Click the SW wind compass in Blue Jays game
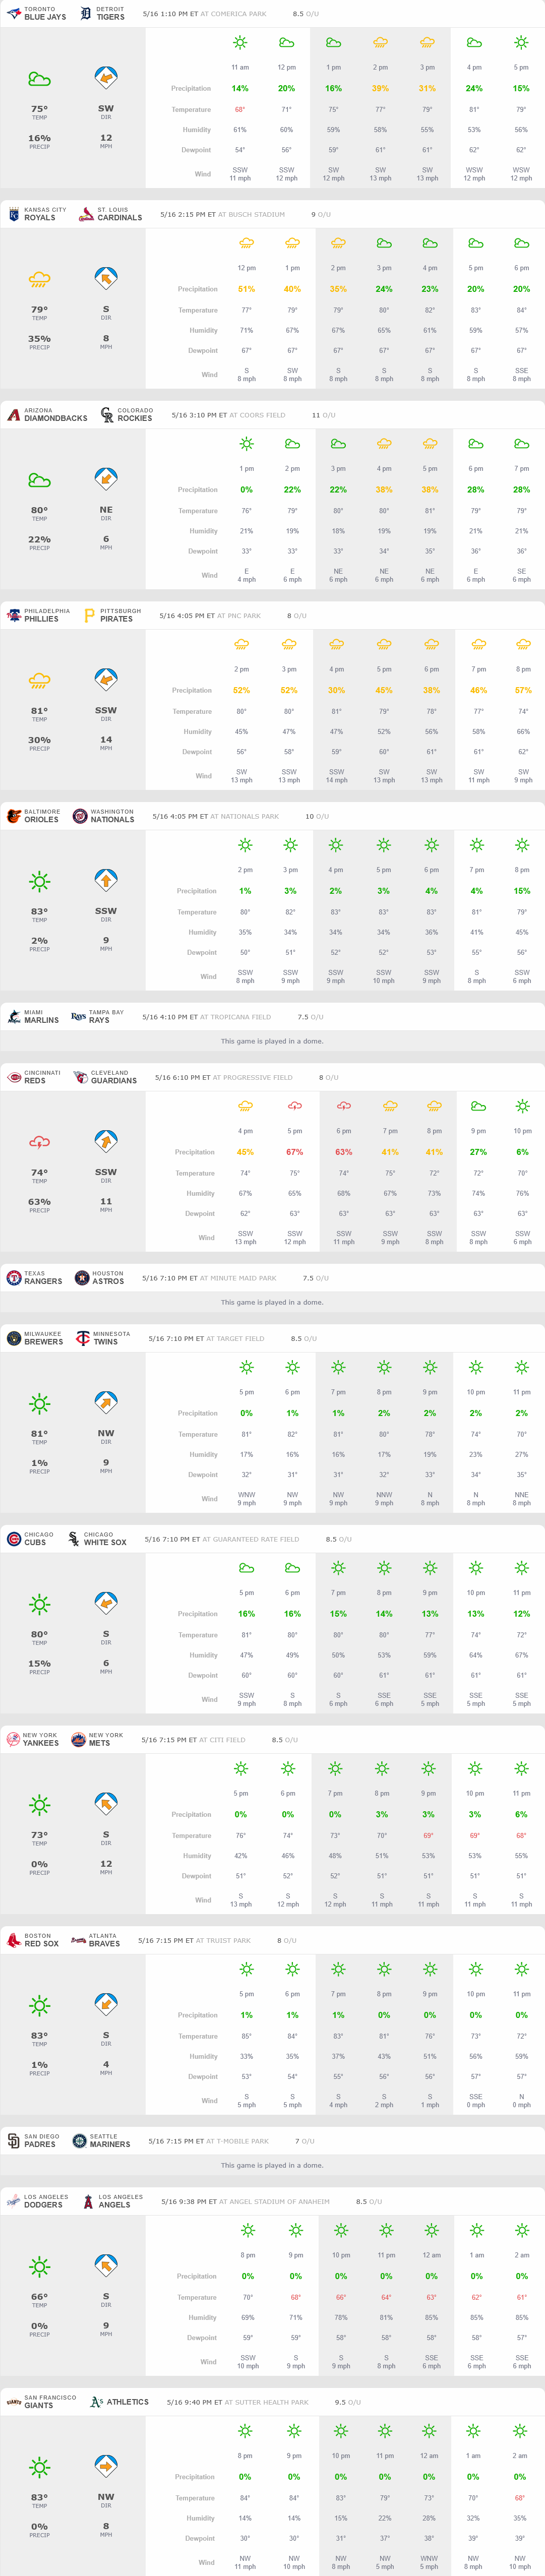 coord(106,78)
